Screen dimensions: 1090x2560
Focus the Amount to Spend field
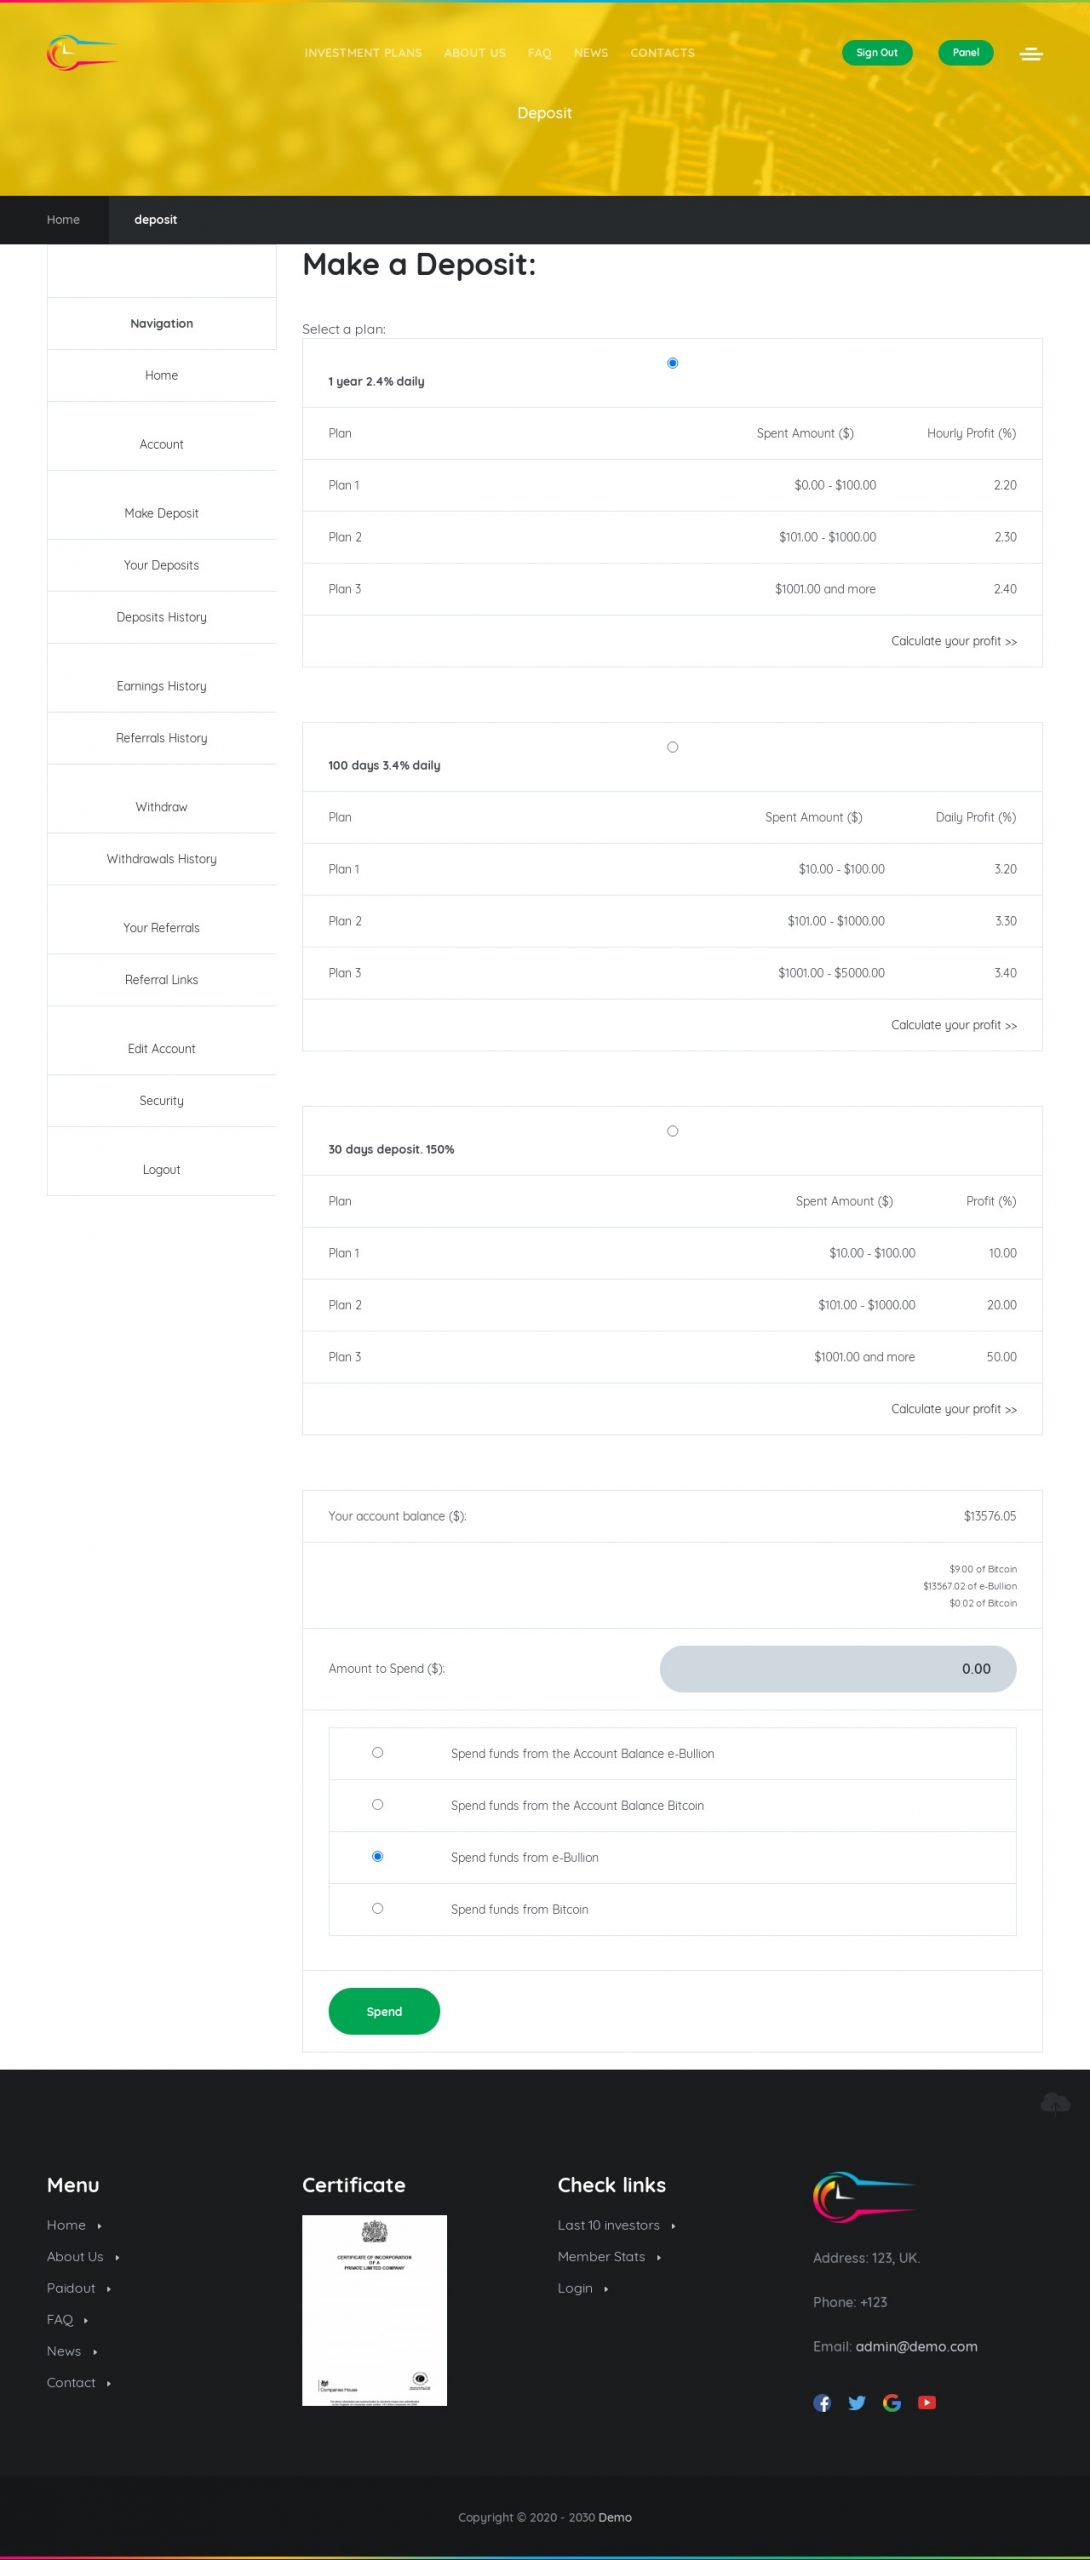tap(838, 1669)
